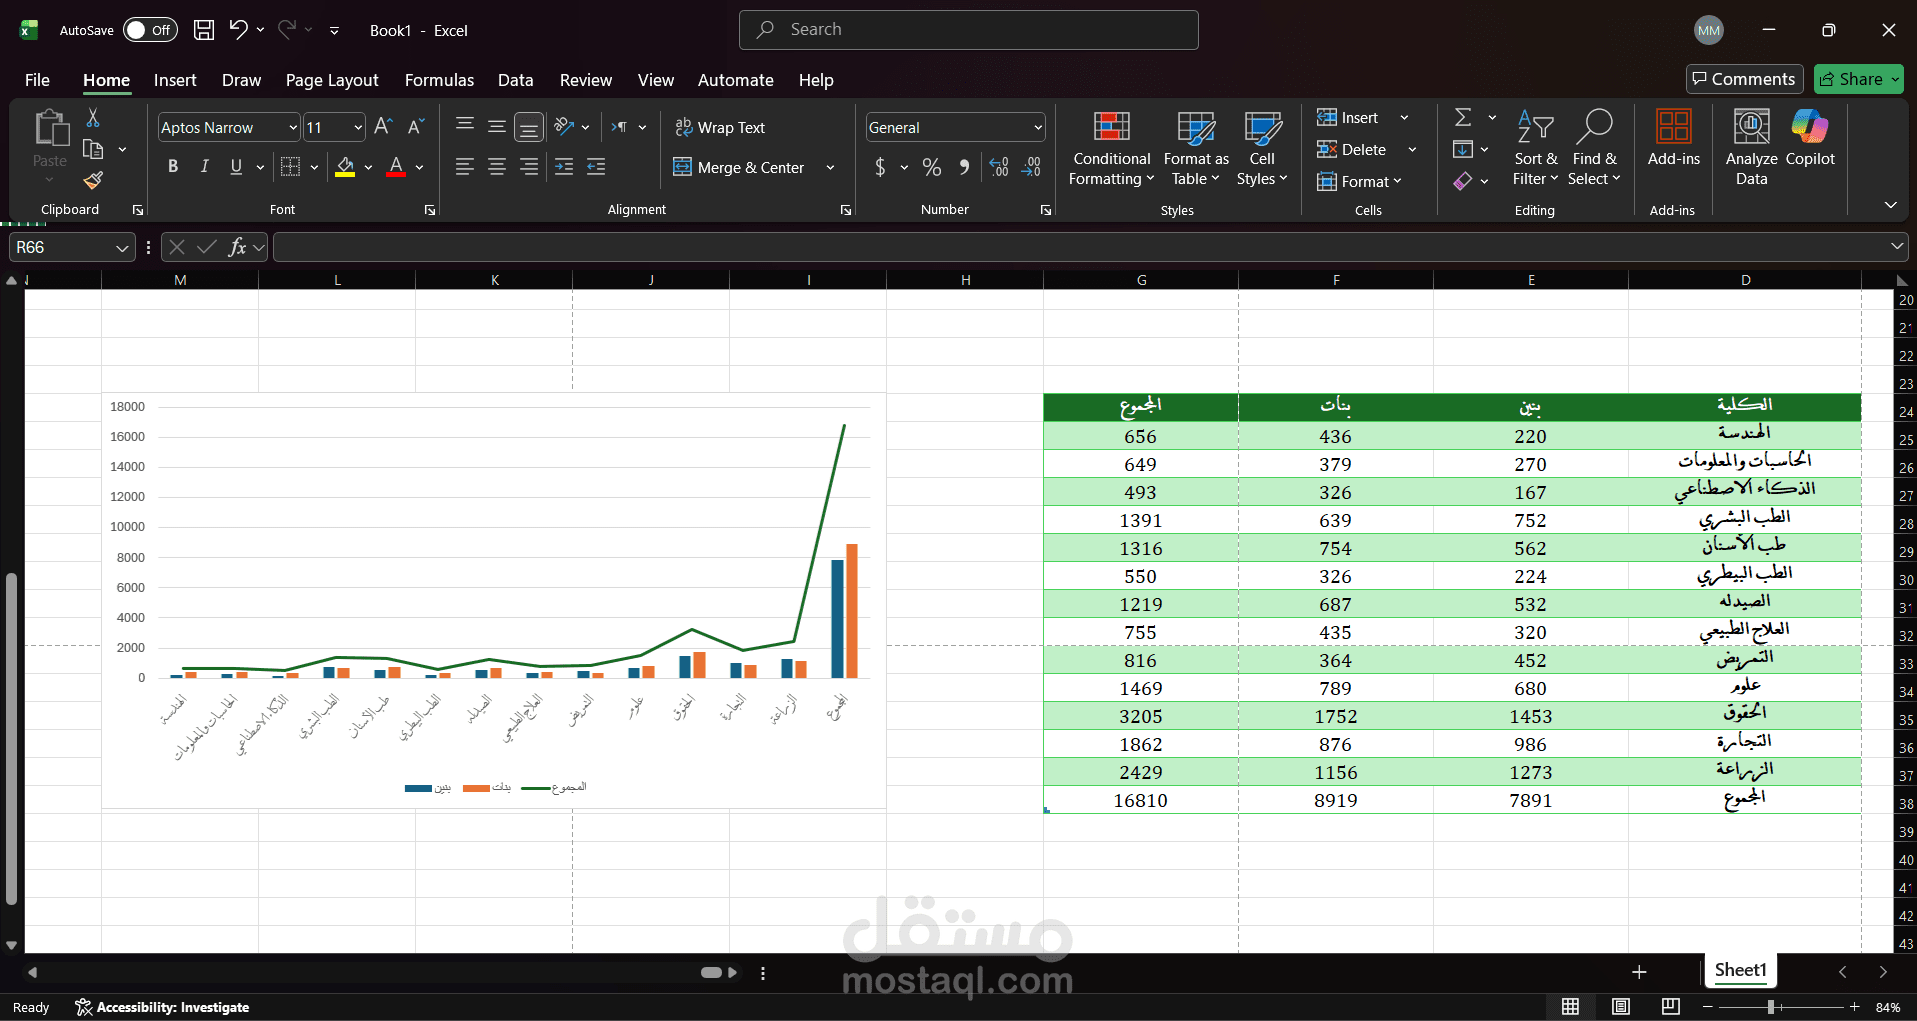Image resolution: width=1917 pixels, height=1021 pixels.
Task: Expand the formula bar chevron
Action: [1897, 246]
